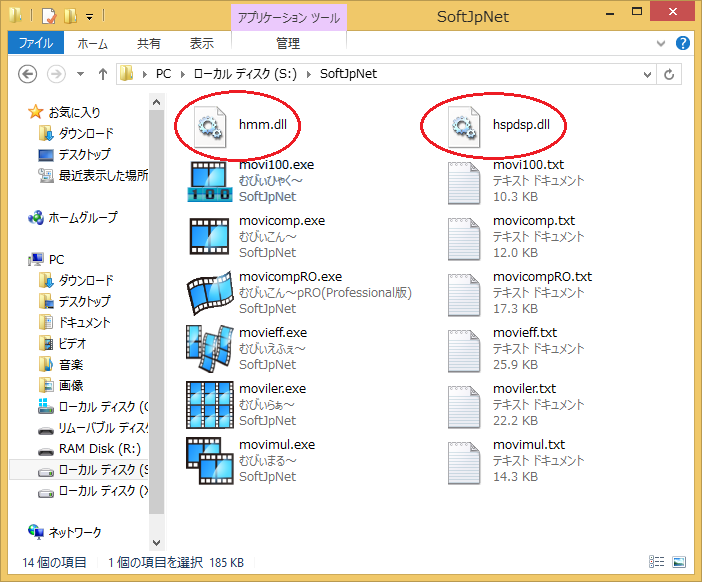Open the 共有 ribbon tab

149,43
